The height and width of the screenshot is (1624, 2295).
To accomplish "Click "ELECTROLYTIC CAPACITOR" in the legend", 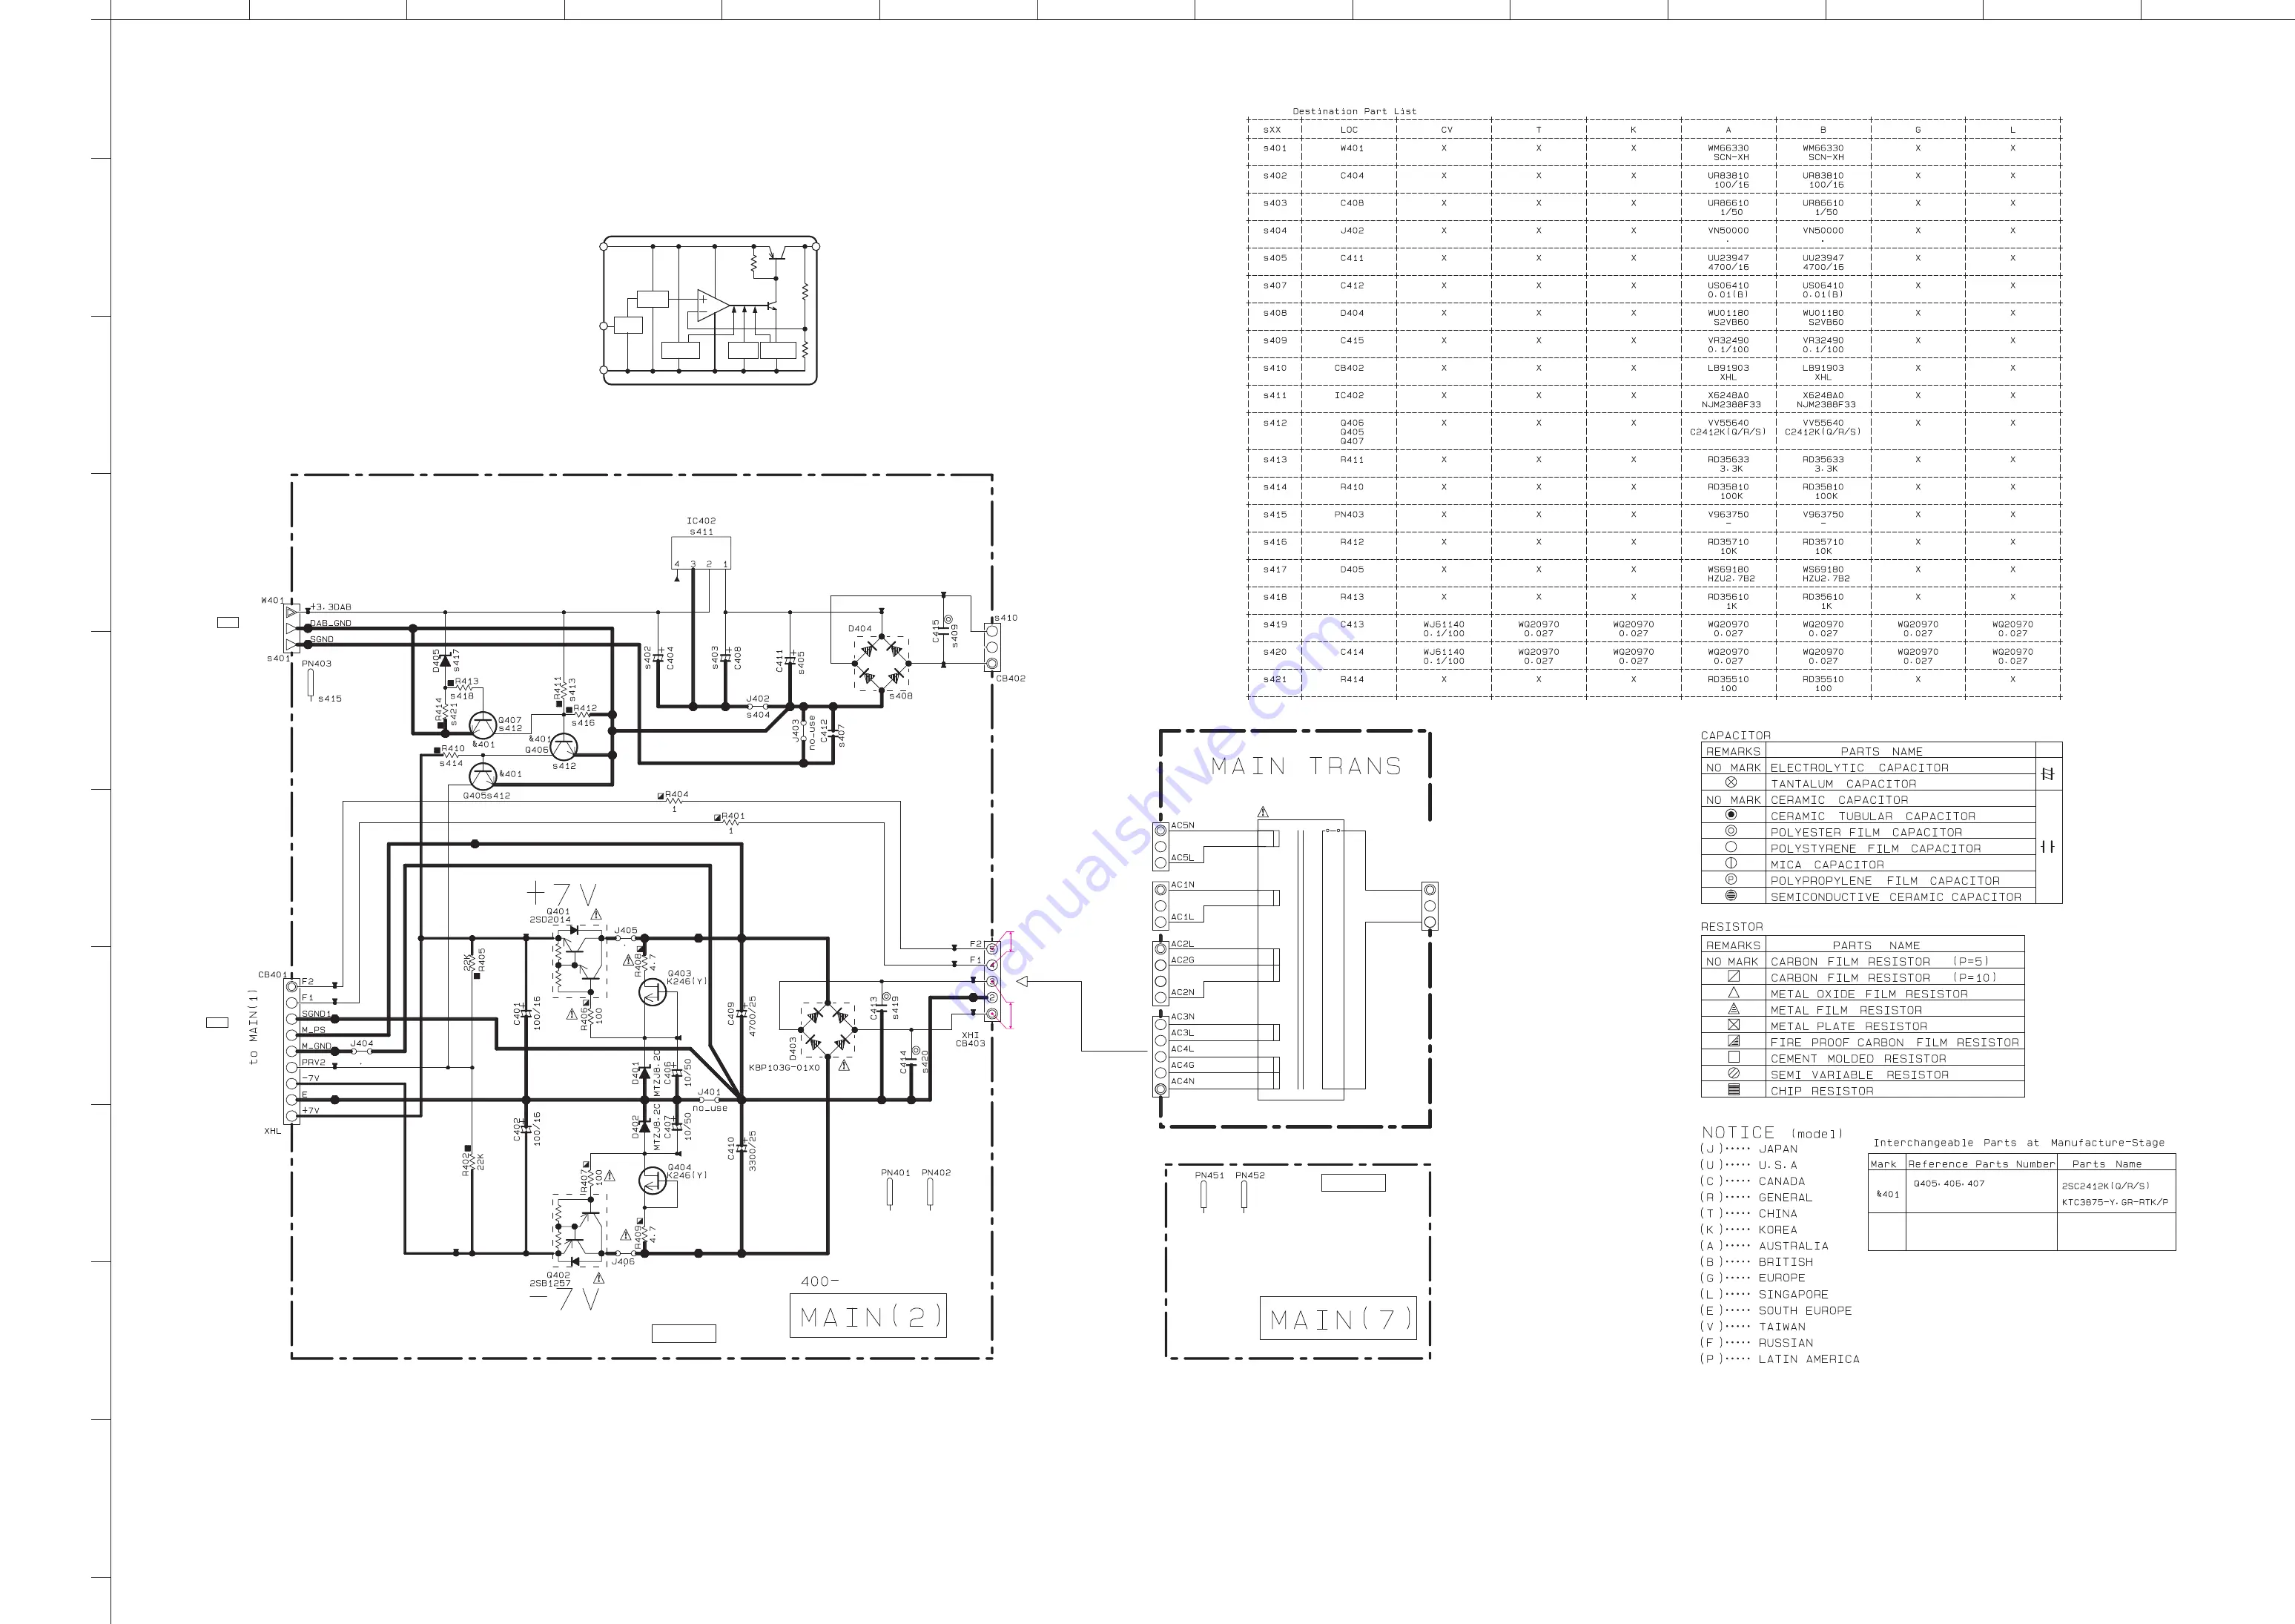I will pos(1859,767).
